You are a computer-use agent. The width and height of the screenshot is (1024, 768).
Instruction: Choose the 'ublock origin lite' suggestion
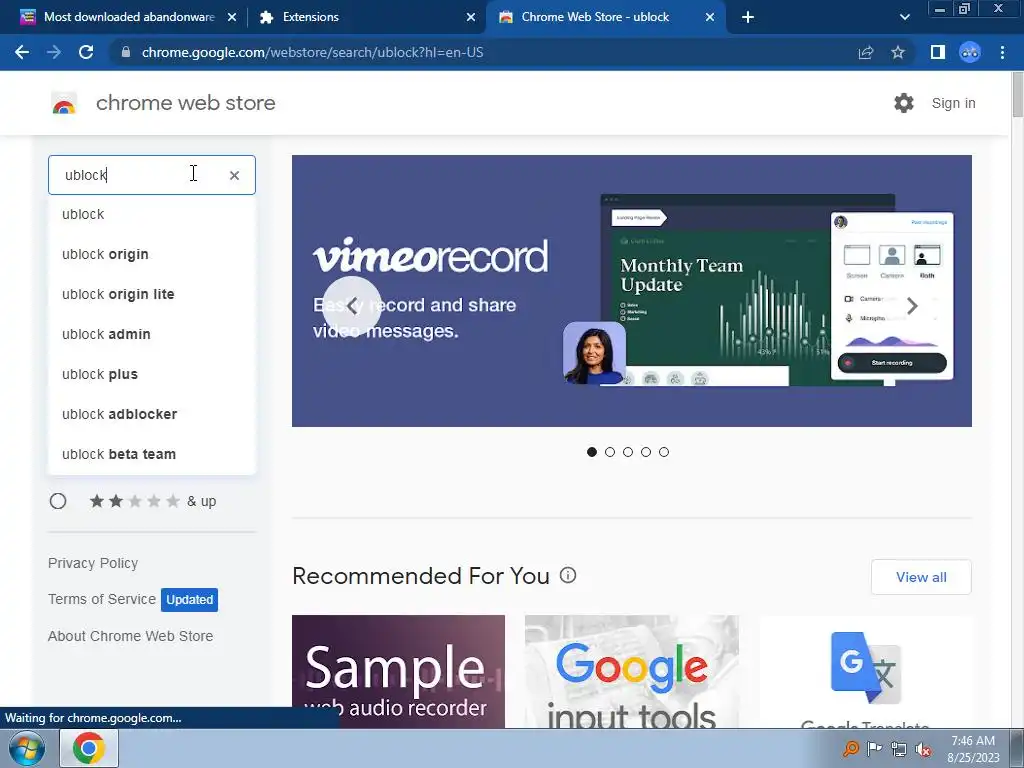point(152,294)
